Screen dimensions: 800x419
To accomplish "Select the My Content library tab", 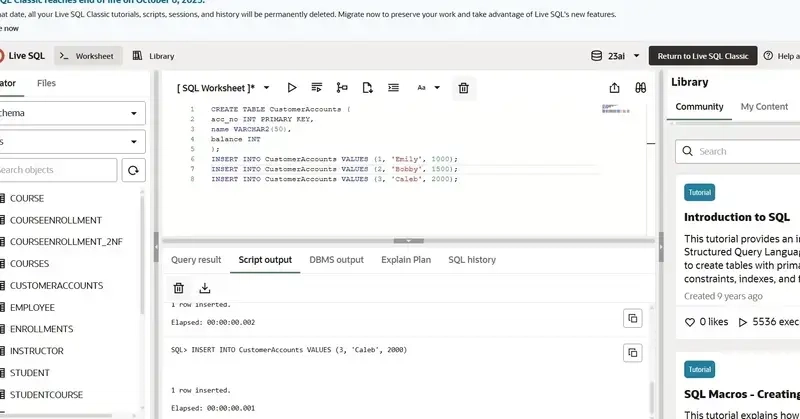I will click(764, 106).
